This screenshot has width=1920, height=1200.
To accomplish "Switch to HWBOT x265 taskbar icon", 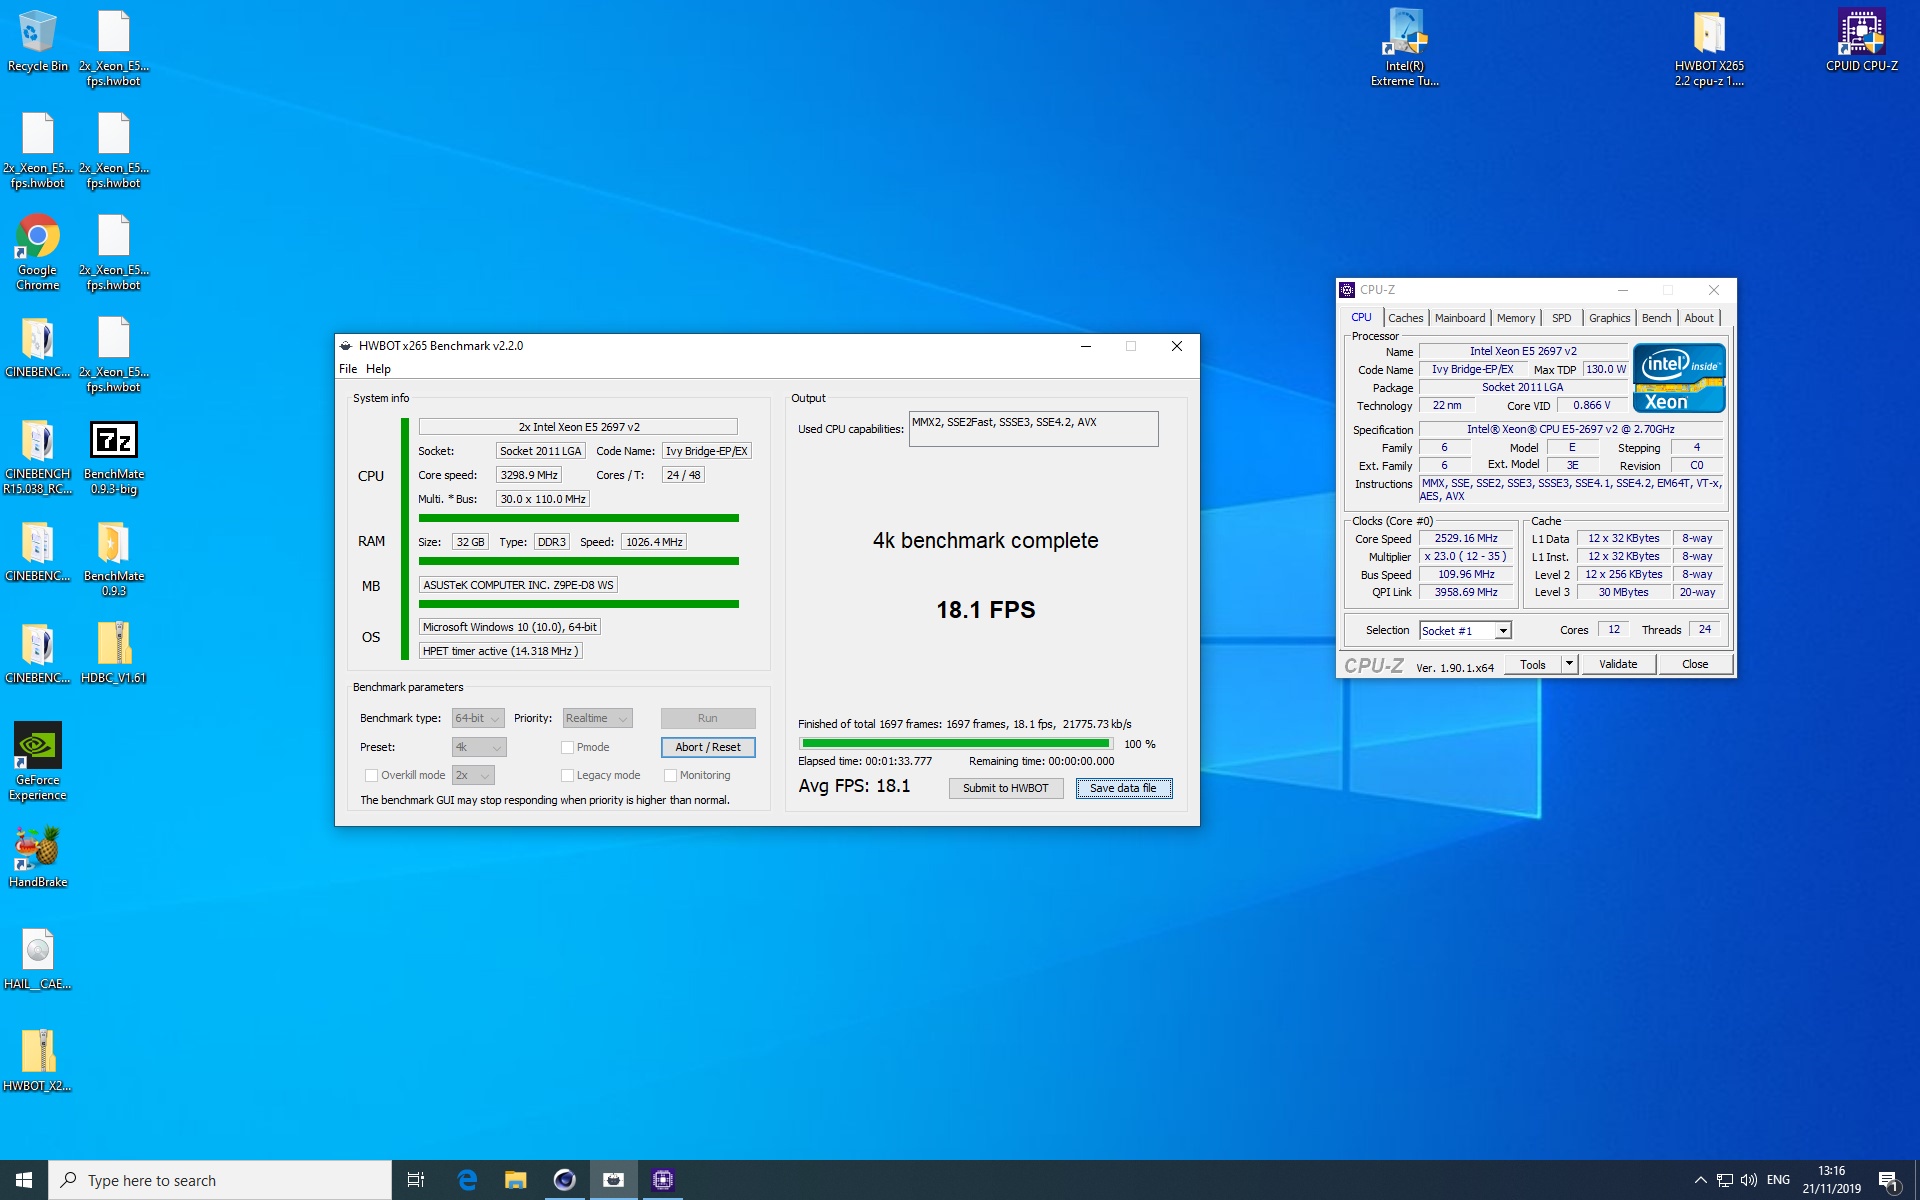I will point(613,1180).
